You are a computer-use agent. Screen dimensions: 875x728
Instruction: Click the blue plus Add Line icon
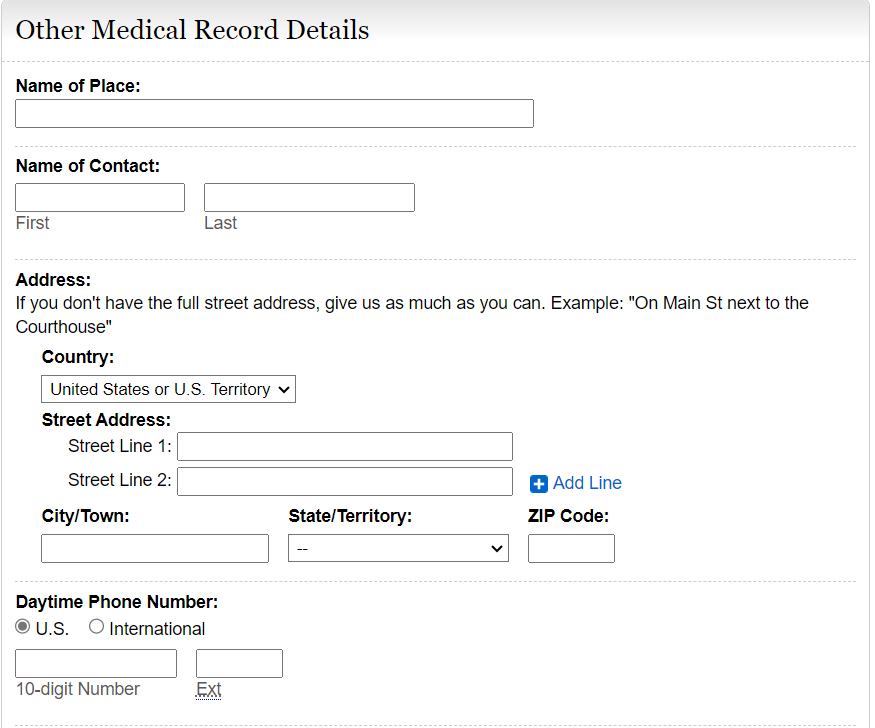(539, 484)
